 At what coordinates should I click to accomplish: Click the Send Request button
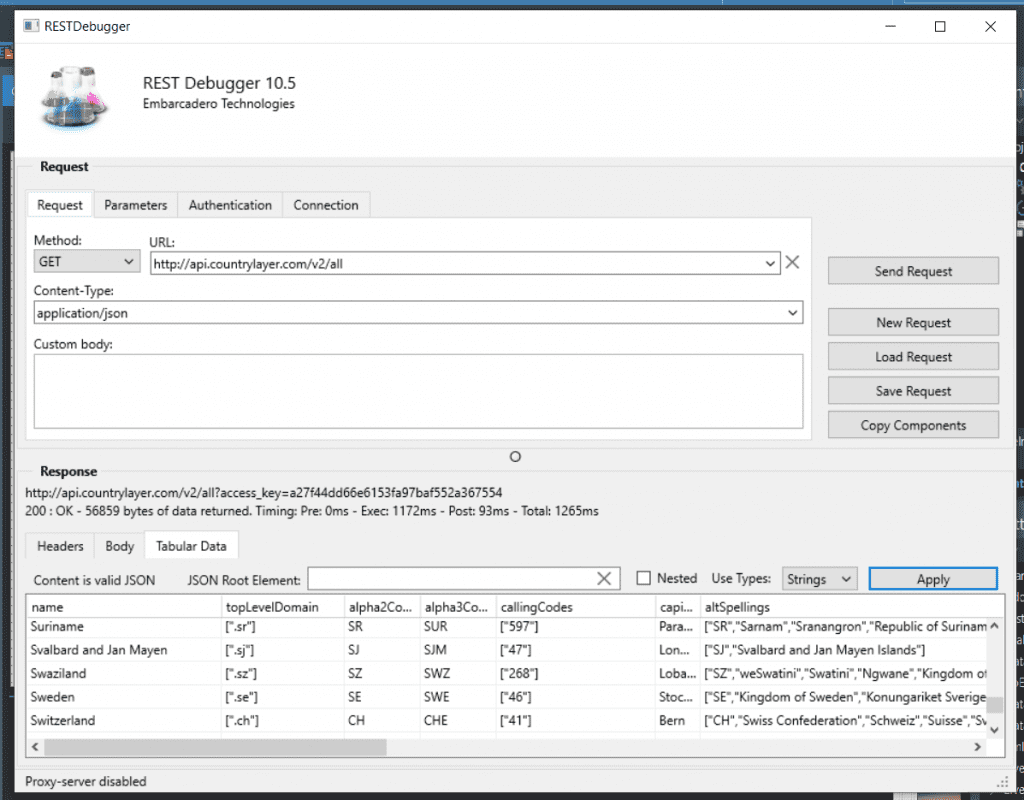click(913, 271)
